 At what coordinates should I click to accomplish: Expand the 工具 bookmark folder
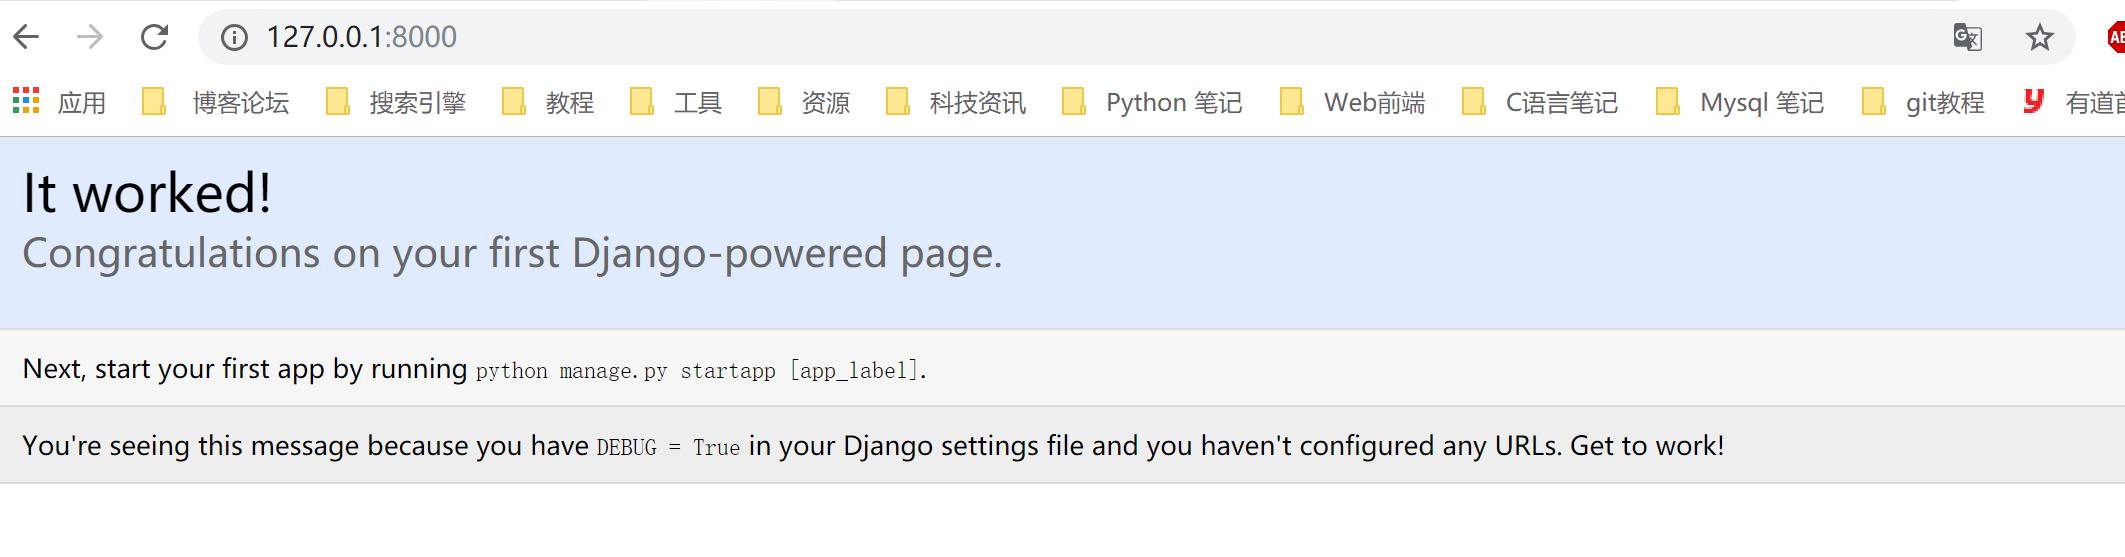676,102
